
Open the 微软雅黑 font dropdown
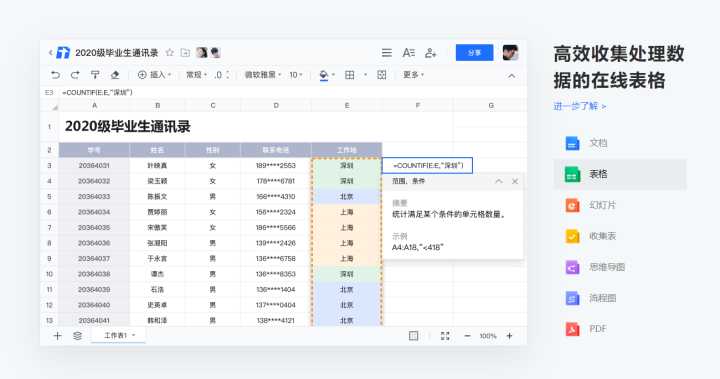[x=263, y=74]
